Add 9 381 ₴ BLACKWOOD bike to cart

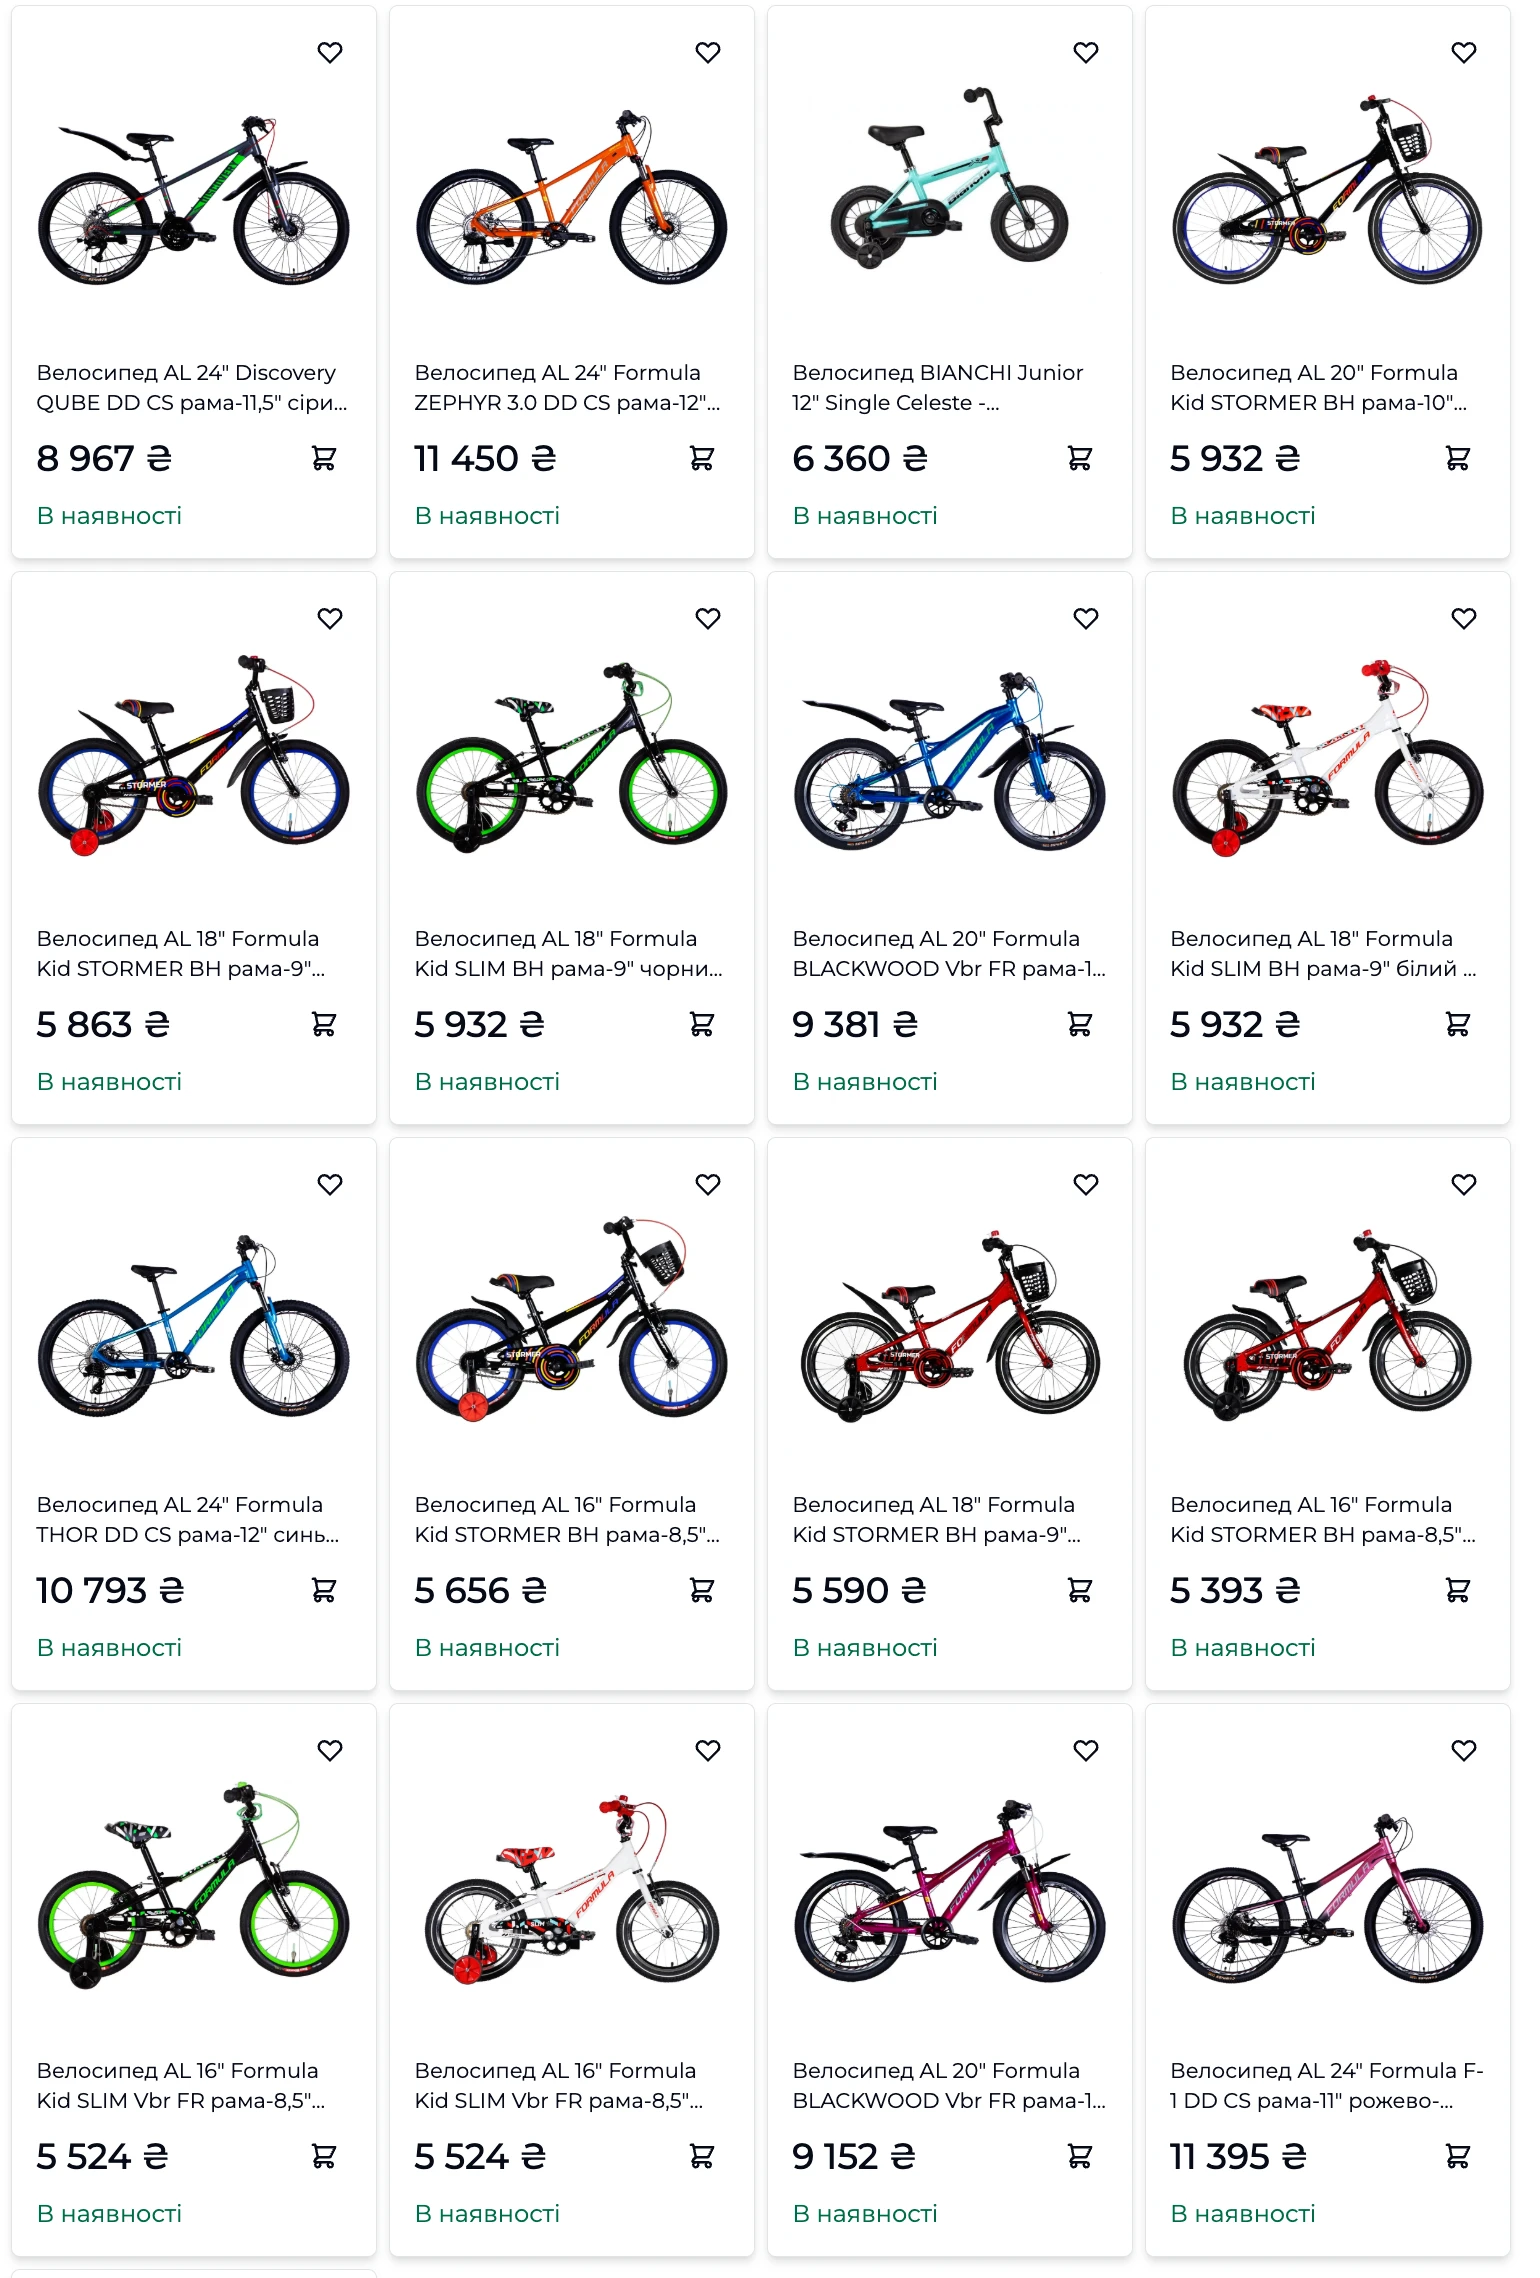click(x=1080, y=1024)
